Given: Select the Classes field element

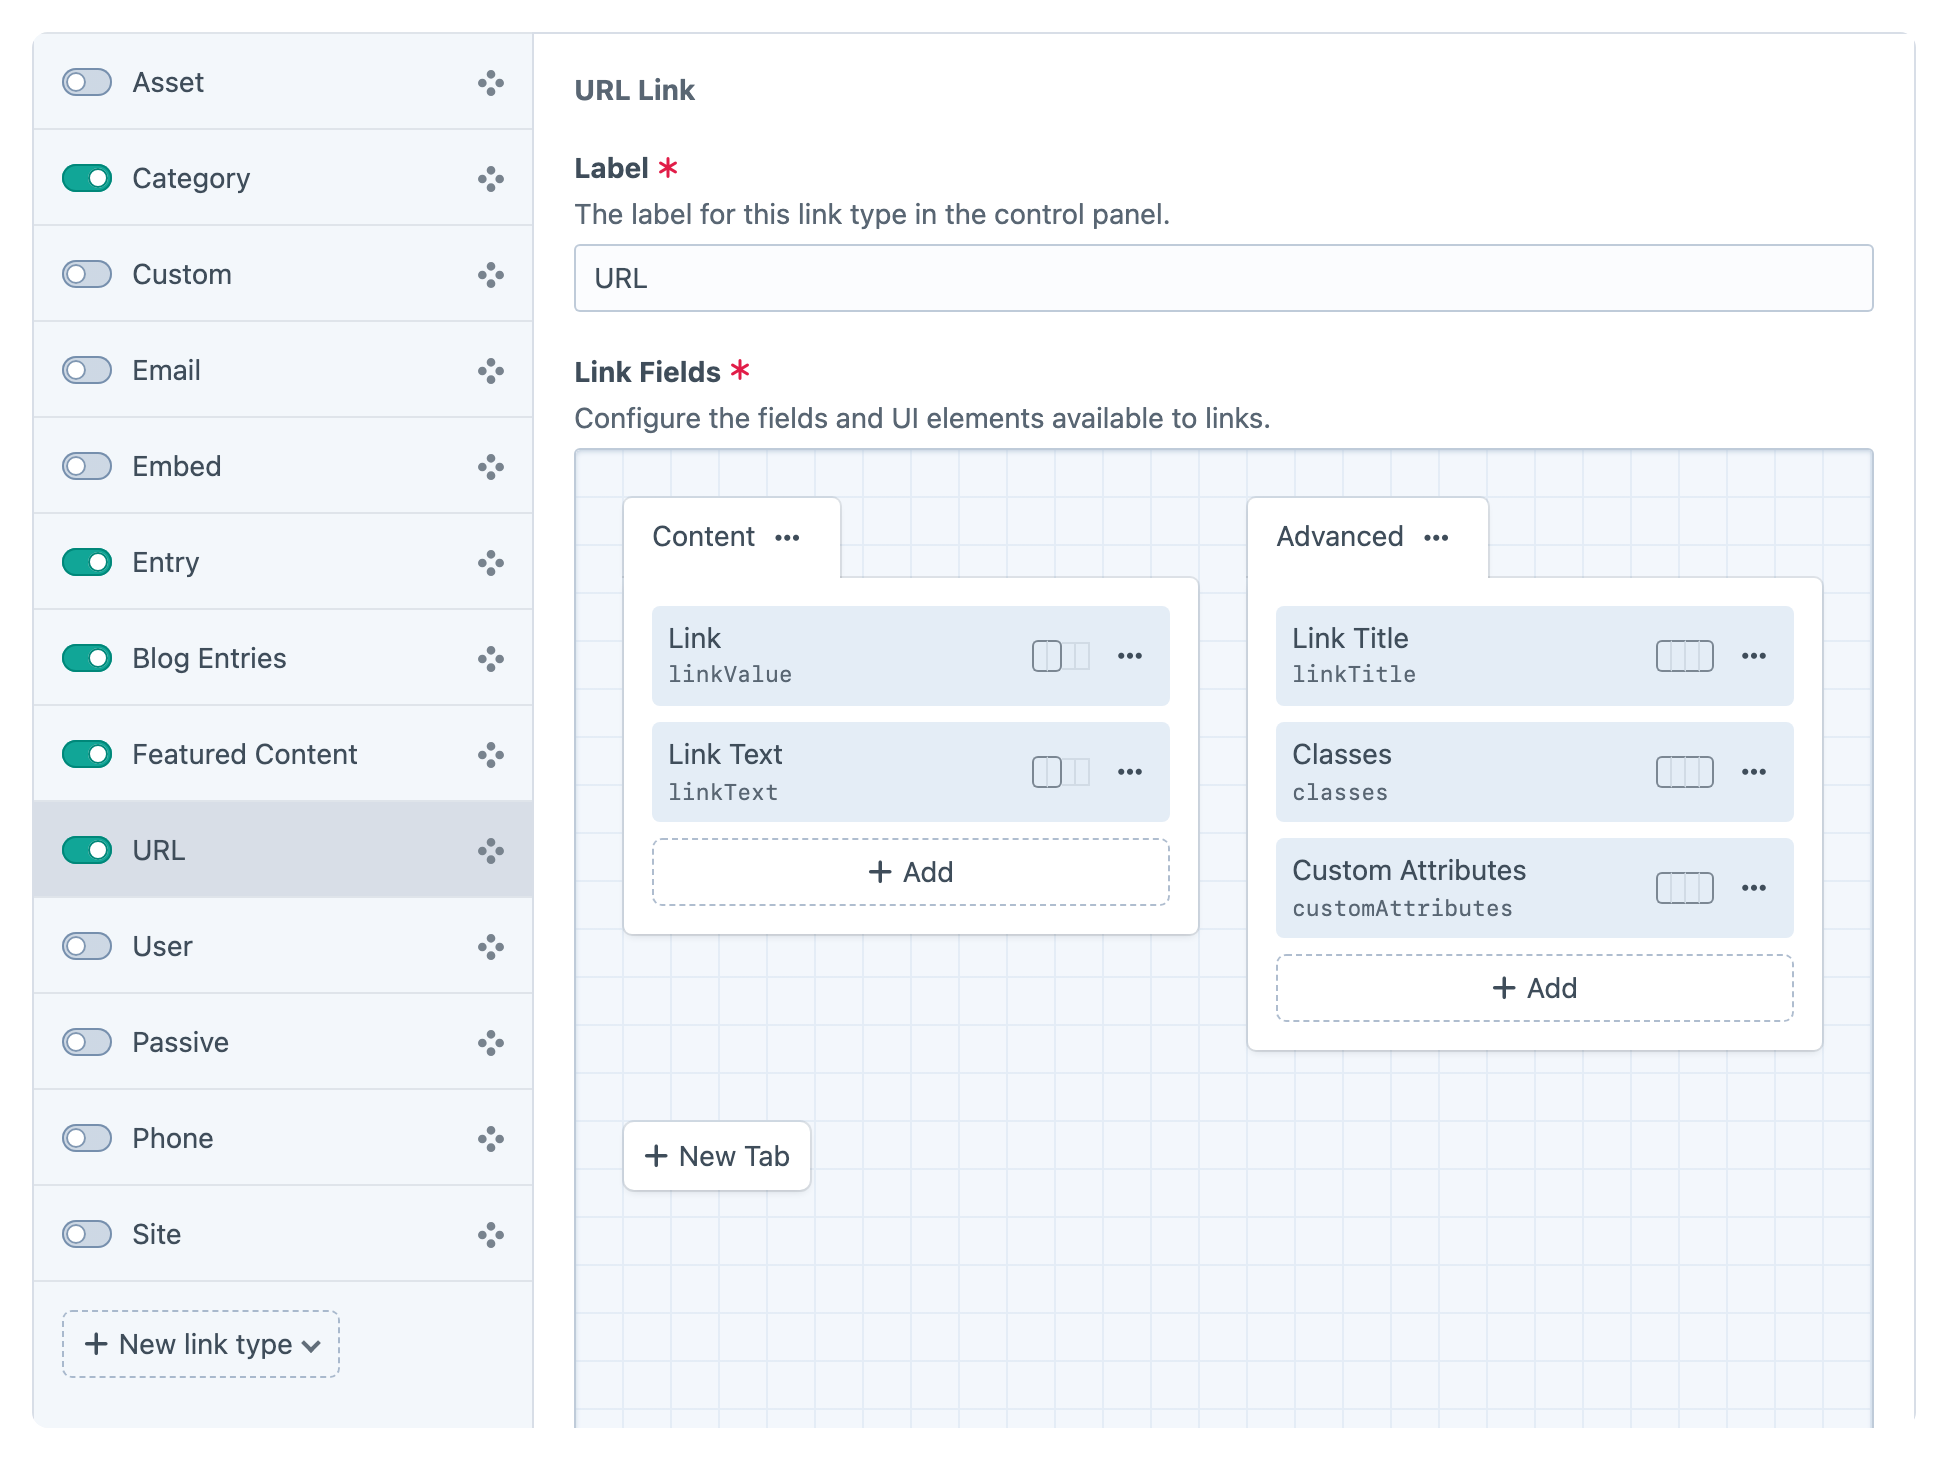Looking at the screenshot, I should (x=1535, y=772).
